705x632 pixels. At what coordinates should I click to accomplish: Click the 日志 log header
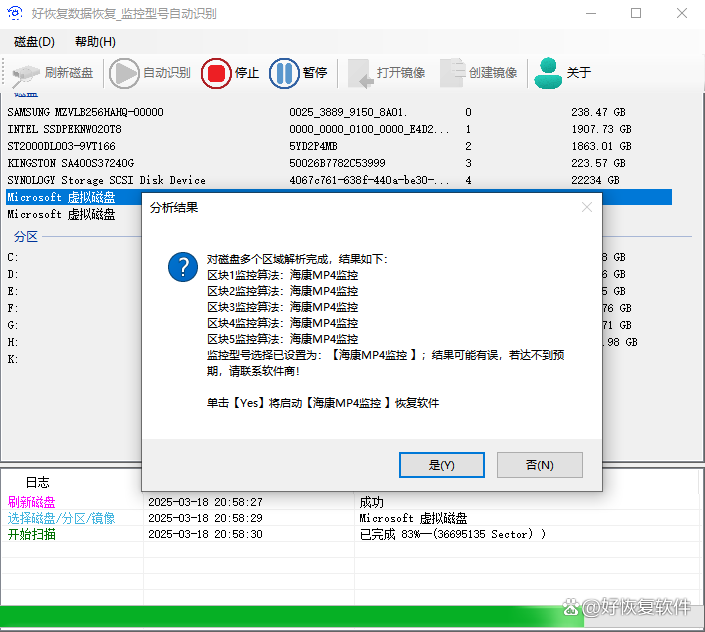tap(37, 483)
